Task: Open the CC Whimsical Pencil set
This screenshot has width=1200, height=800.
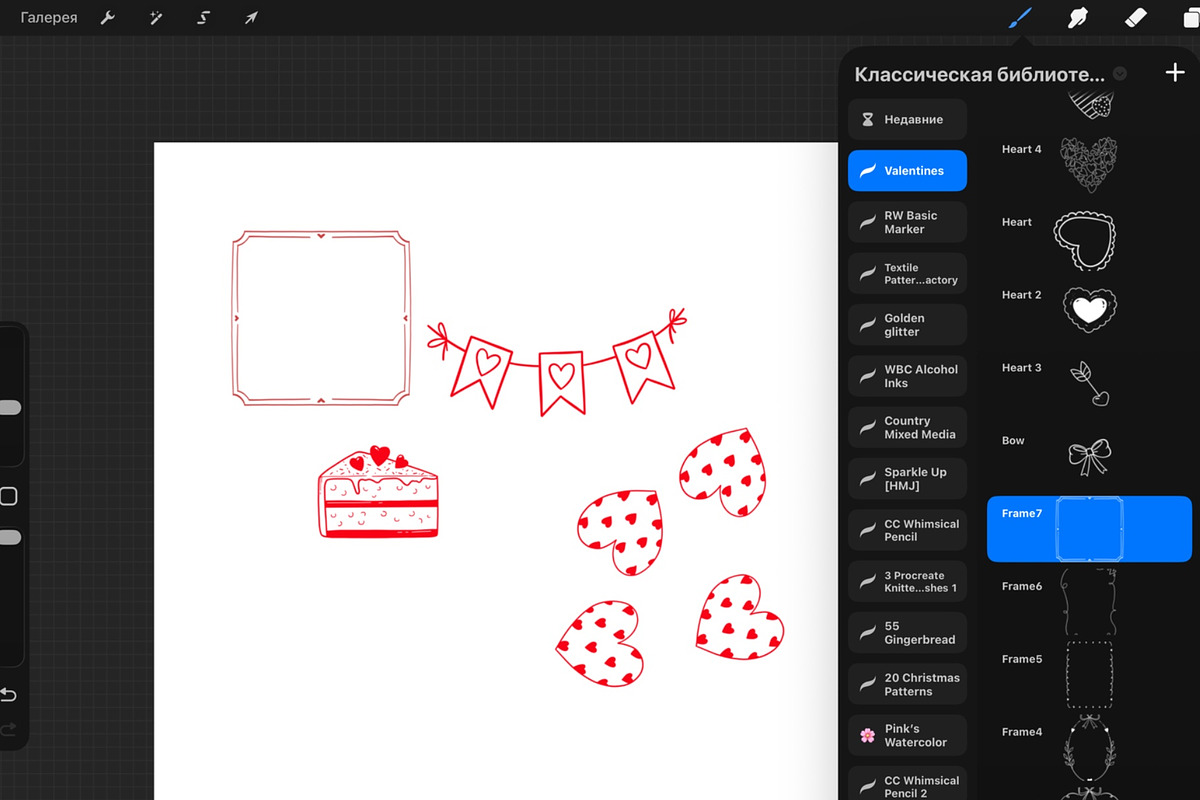Action: (x=907, y=530)
